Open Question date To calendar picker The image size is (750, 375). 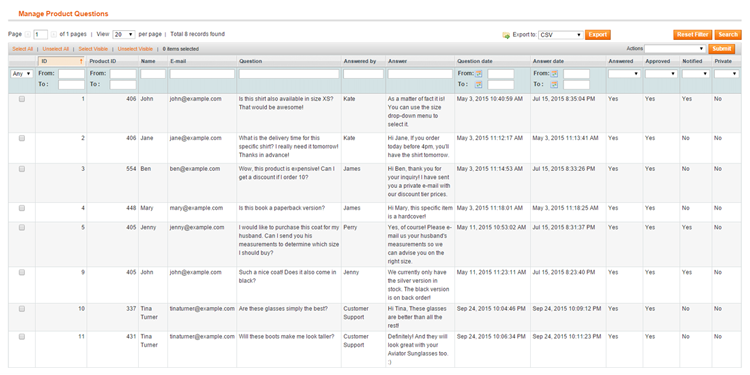point(479,85)
